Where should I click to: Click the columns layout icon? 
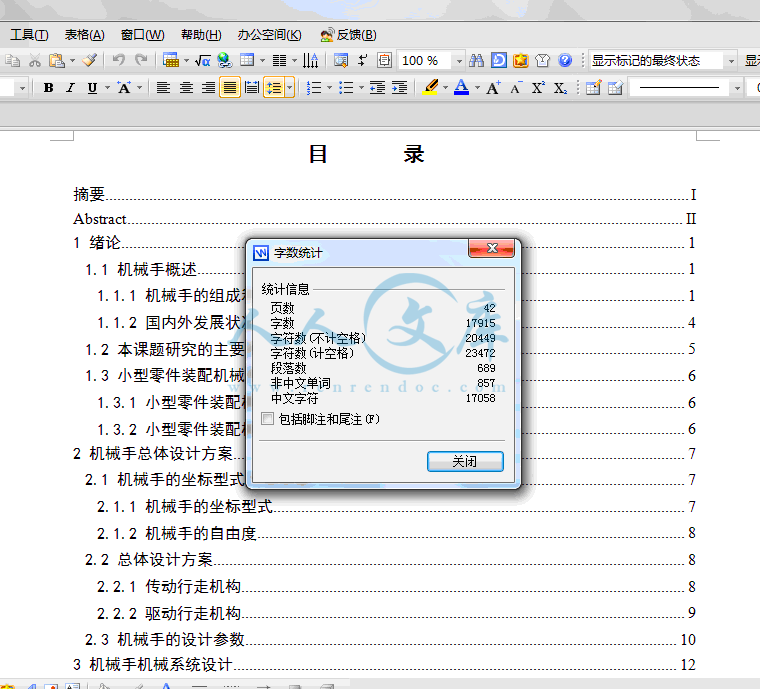point(279,61)
